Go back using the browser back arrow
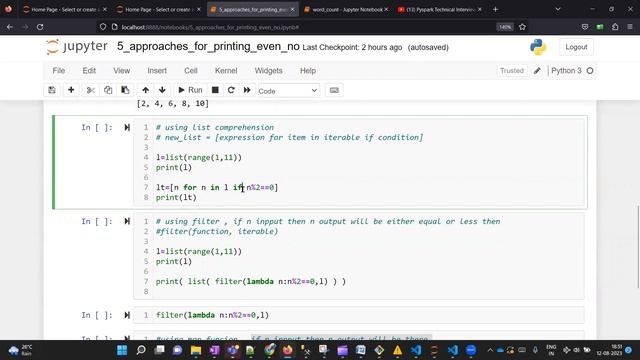This screenshot has height=360, width=640. 10,27
